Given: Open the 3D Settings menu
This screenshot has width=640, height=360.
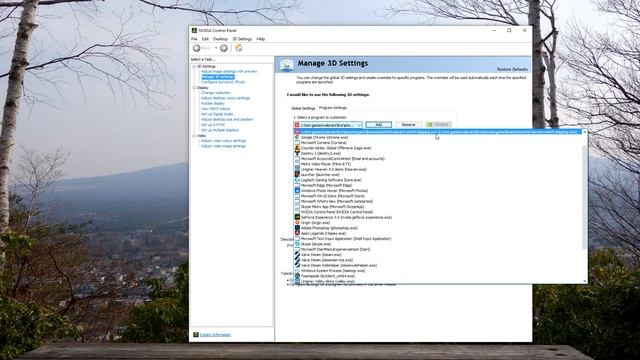Looking at the screenshot, I should tap(242, 39).
